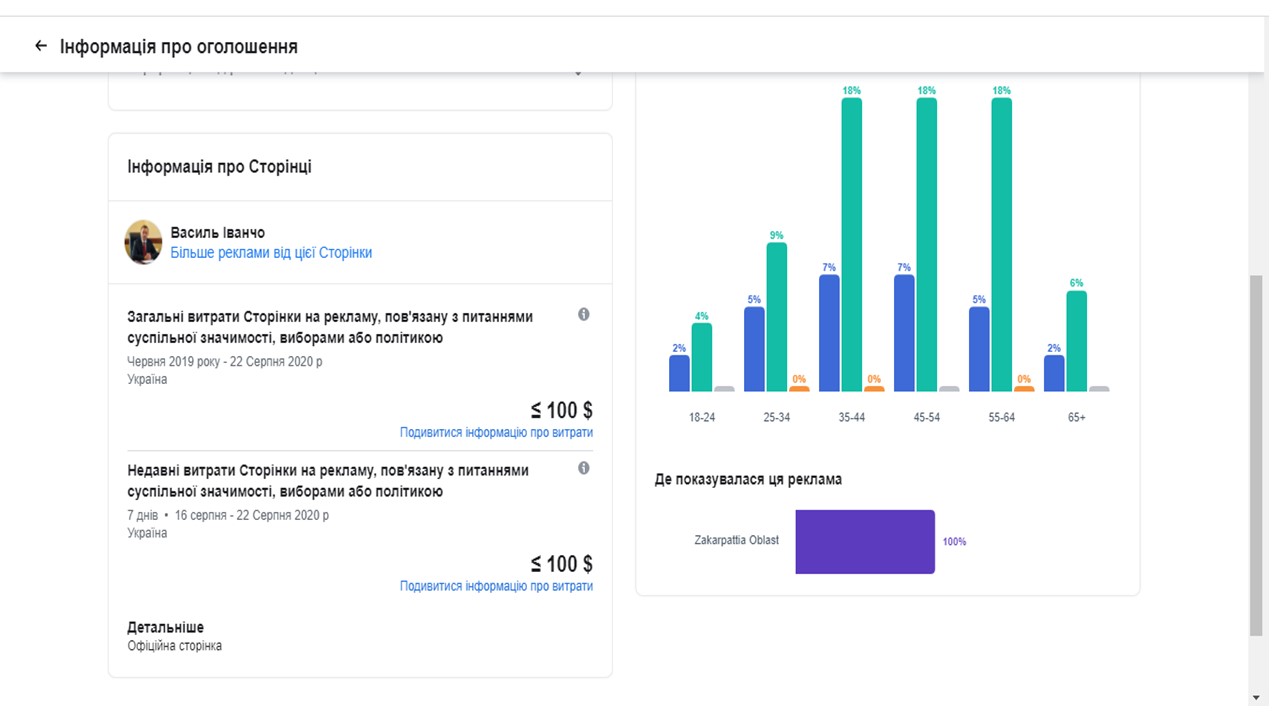Click the scrollbar down arrow

[1256, 697]
